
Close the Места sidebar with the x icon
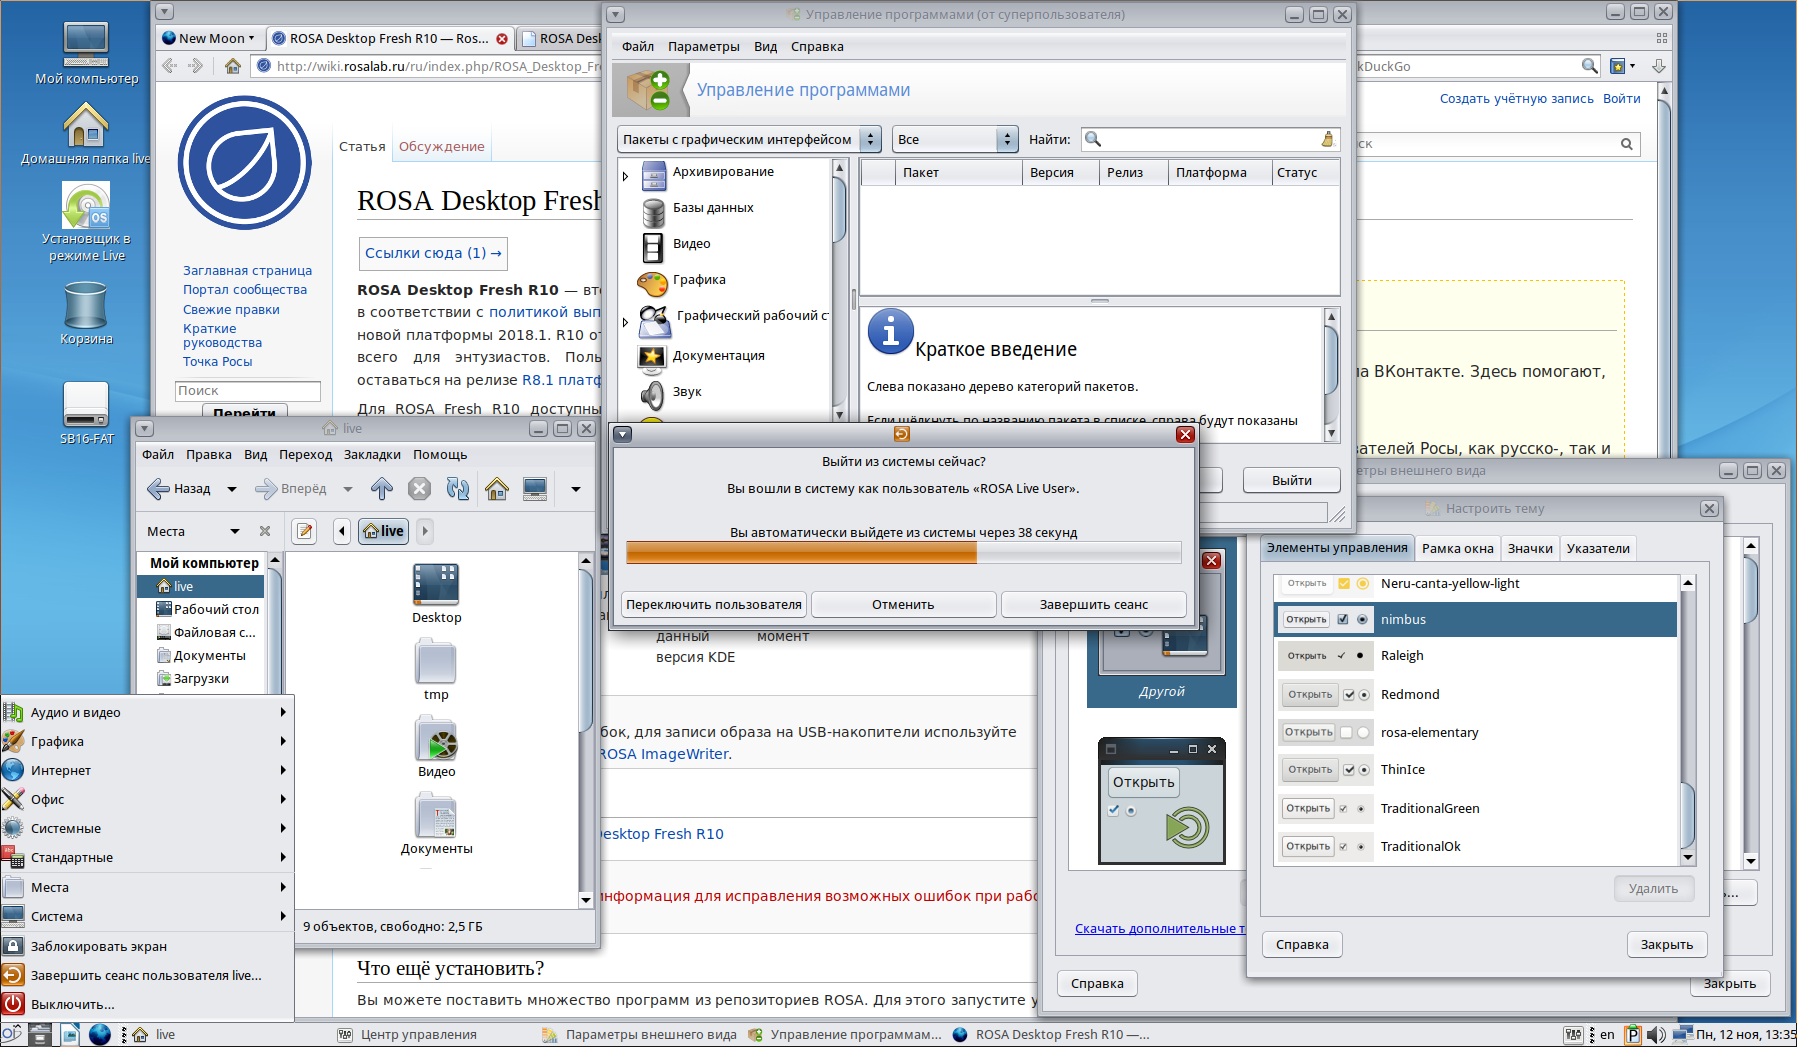(265, 531)
